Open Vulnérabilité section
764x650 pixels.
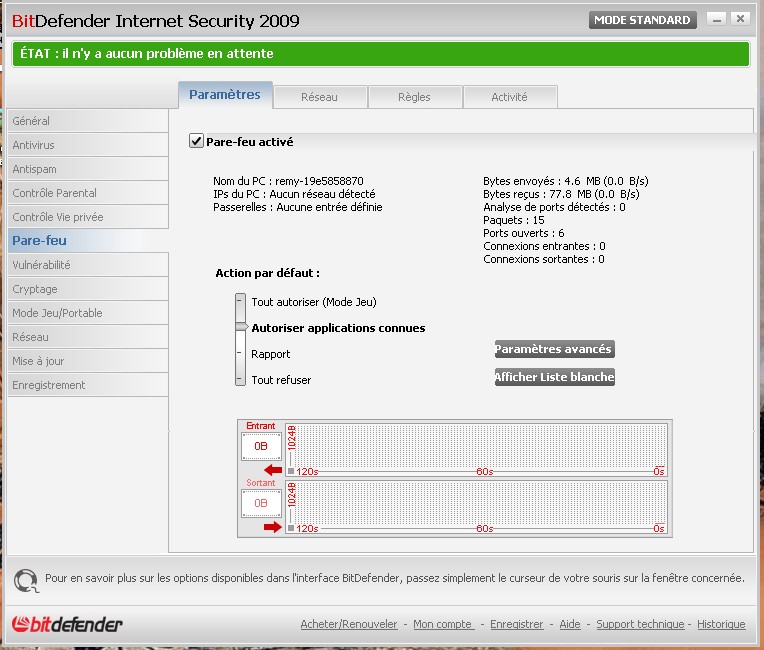88,265
